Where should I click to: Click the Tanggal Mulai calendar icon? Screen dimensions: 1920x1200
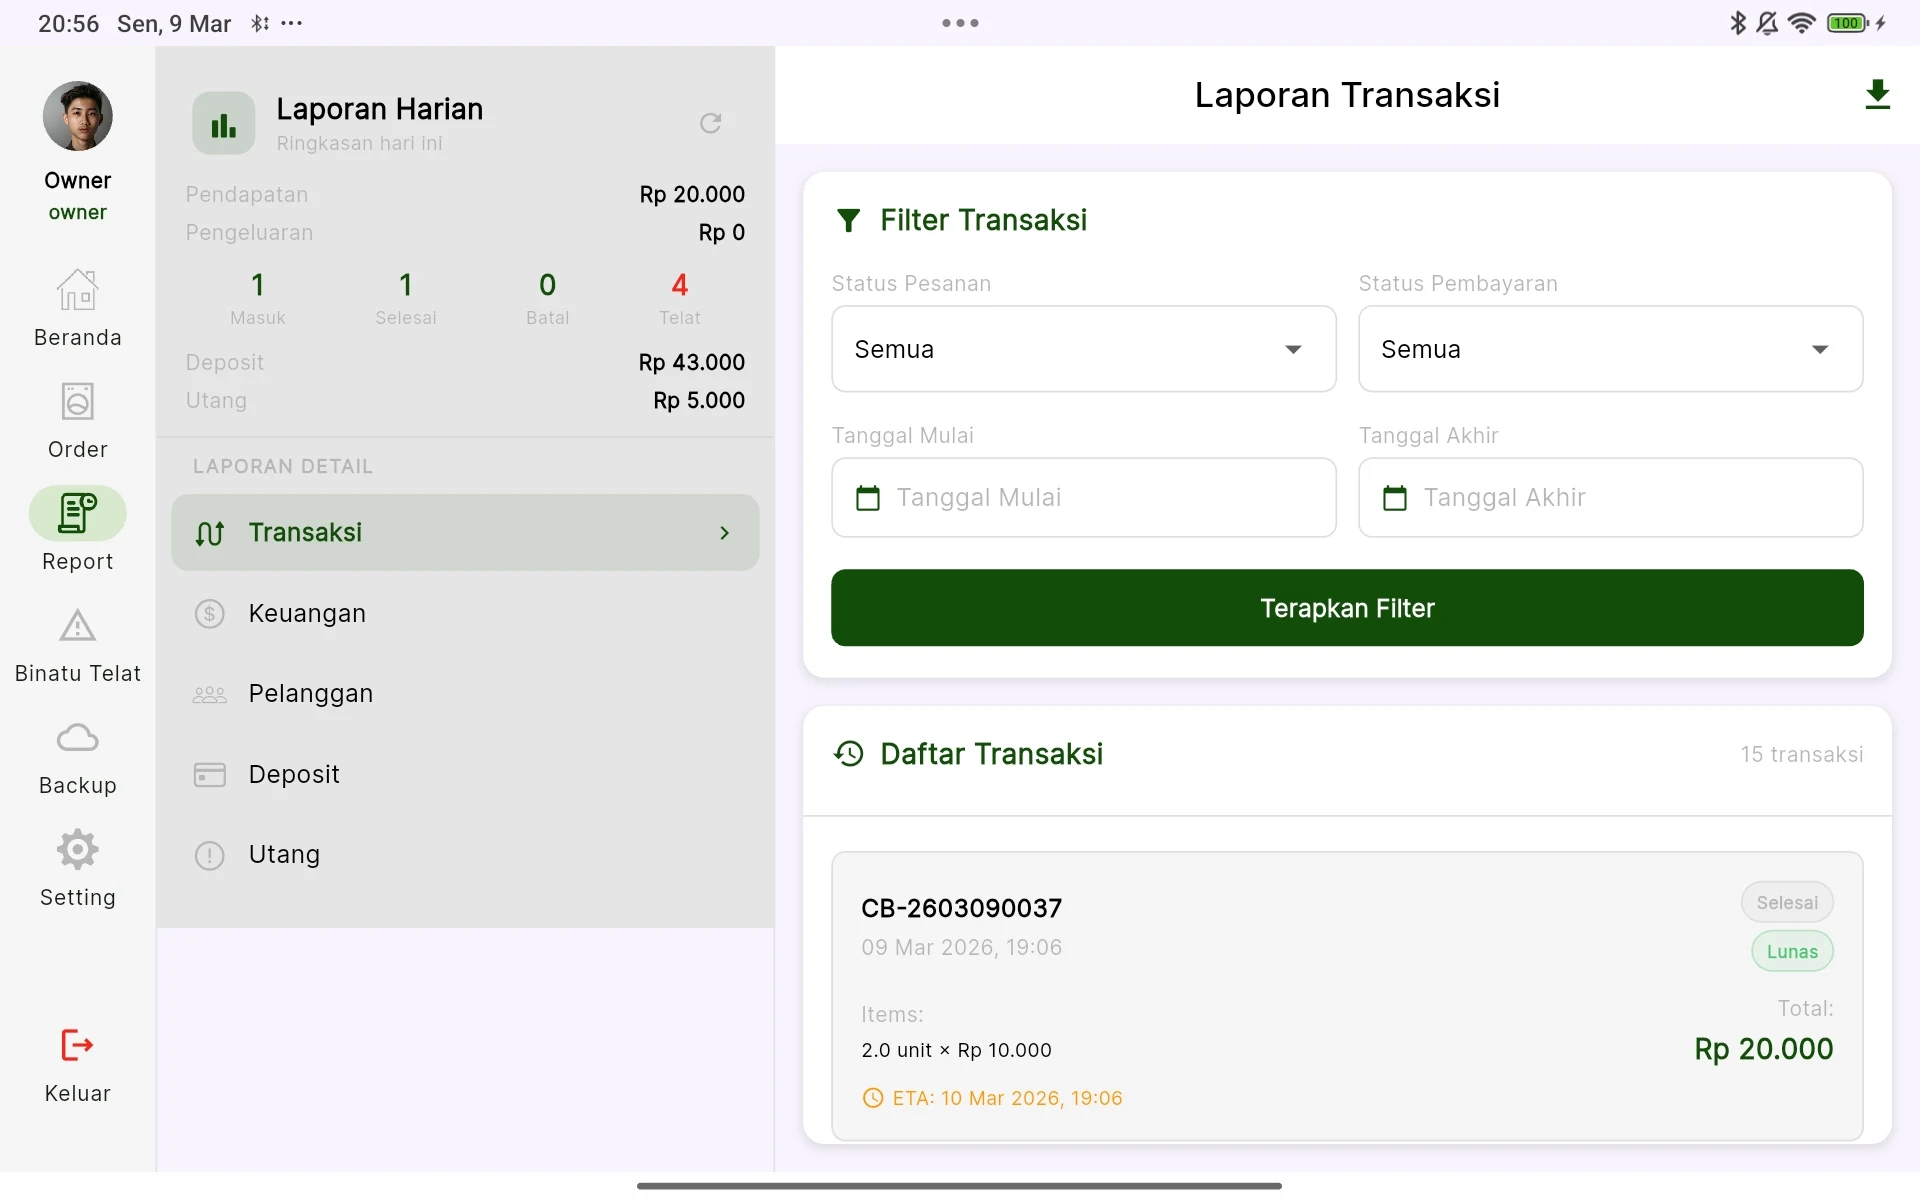coord(868,498)
